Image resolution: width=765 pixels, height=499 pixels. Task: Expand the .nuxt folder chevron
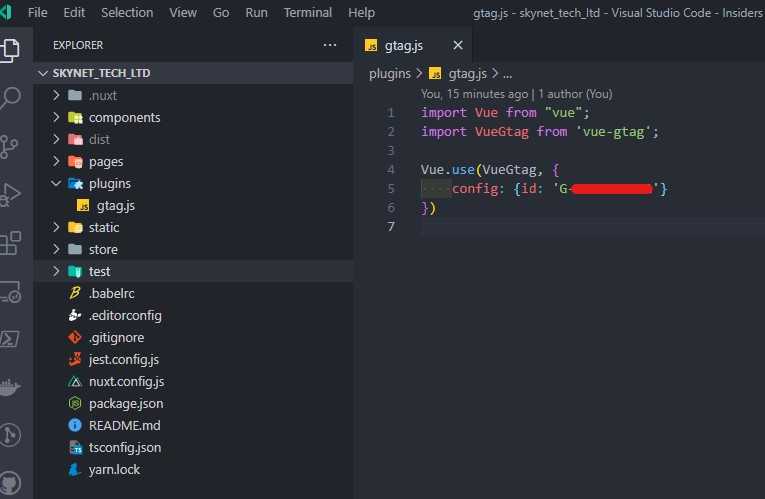point(56,95)
